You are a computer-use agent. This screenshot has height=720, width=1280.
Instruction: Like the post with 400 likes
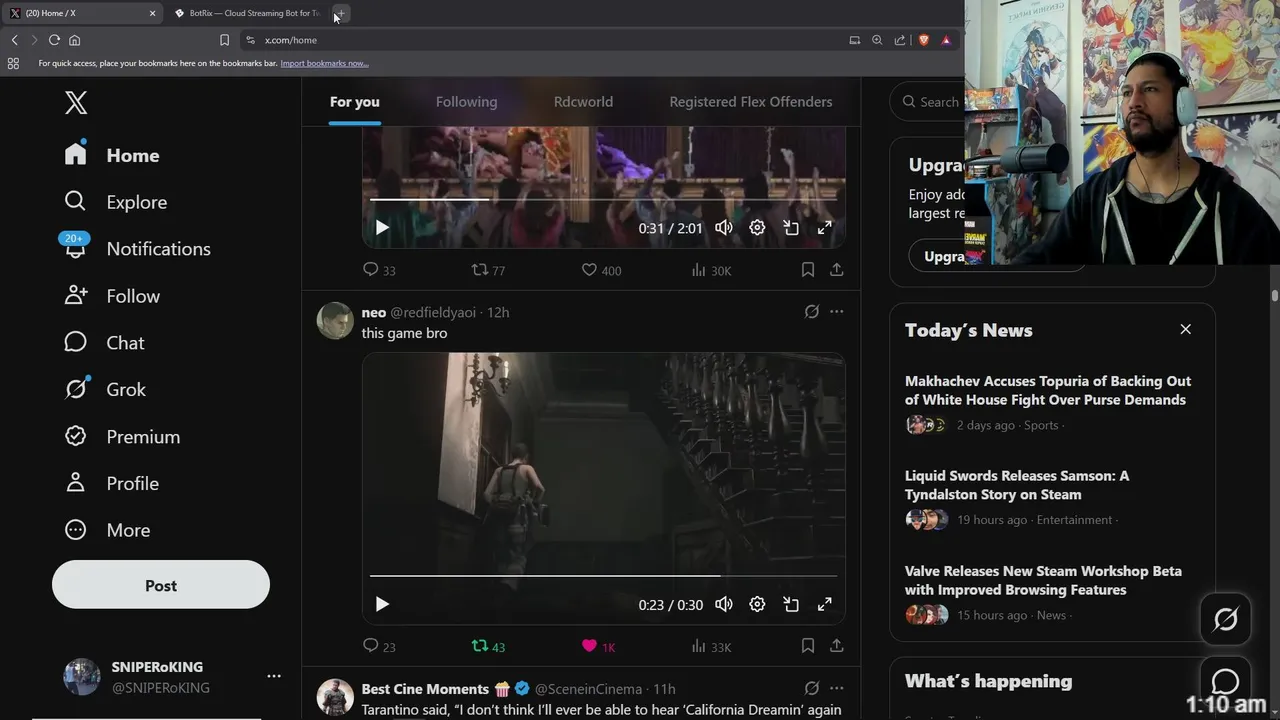click(601, 270)
